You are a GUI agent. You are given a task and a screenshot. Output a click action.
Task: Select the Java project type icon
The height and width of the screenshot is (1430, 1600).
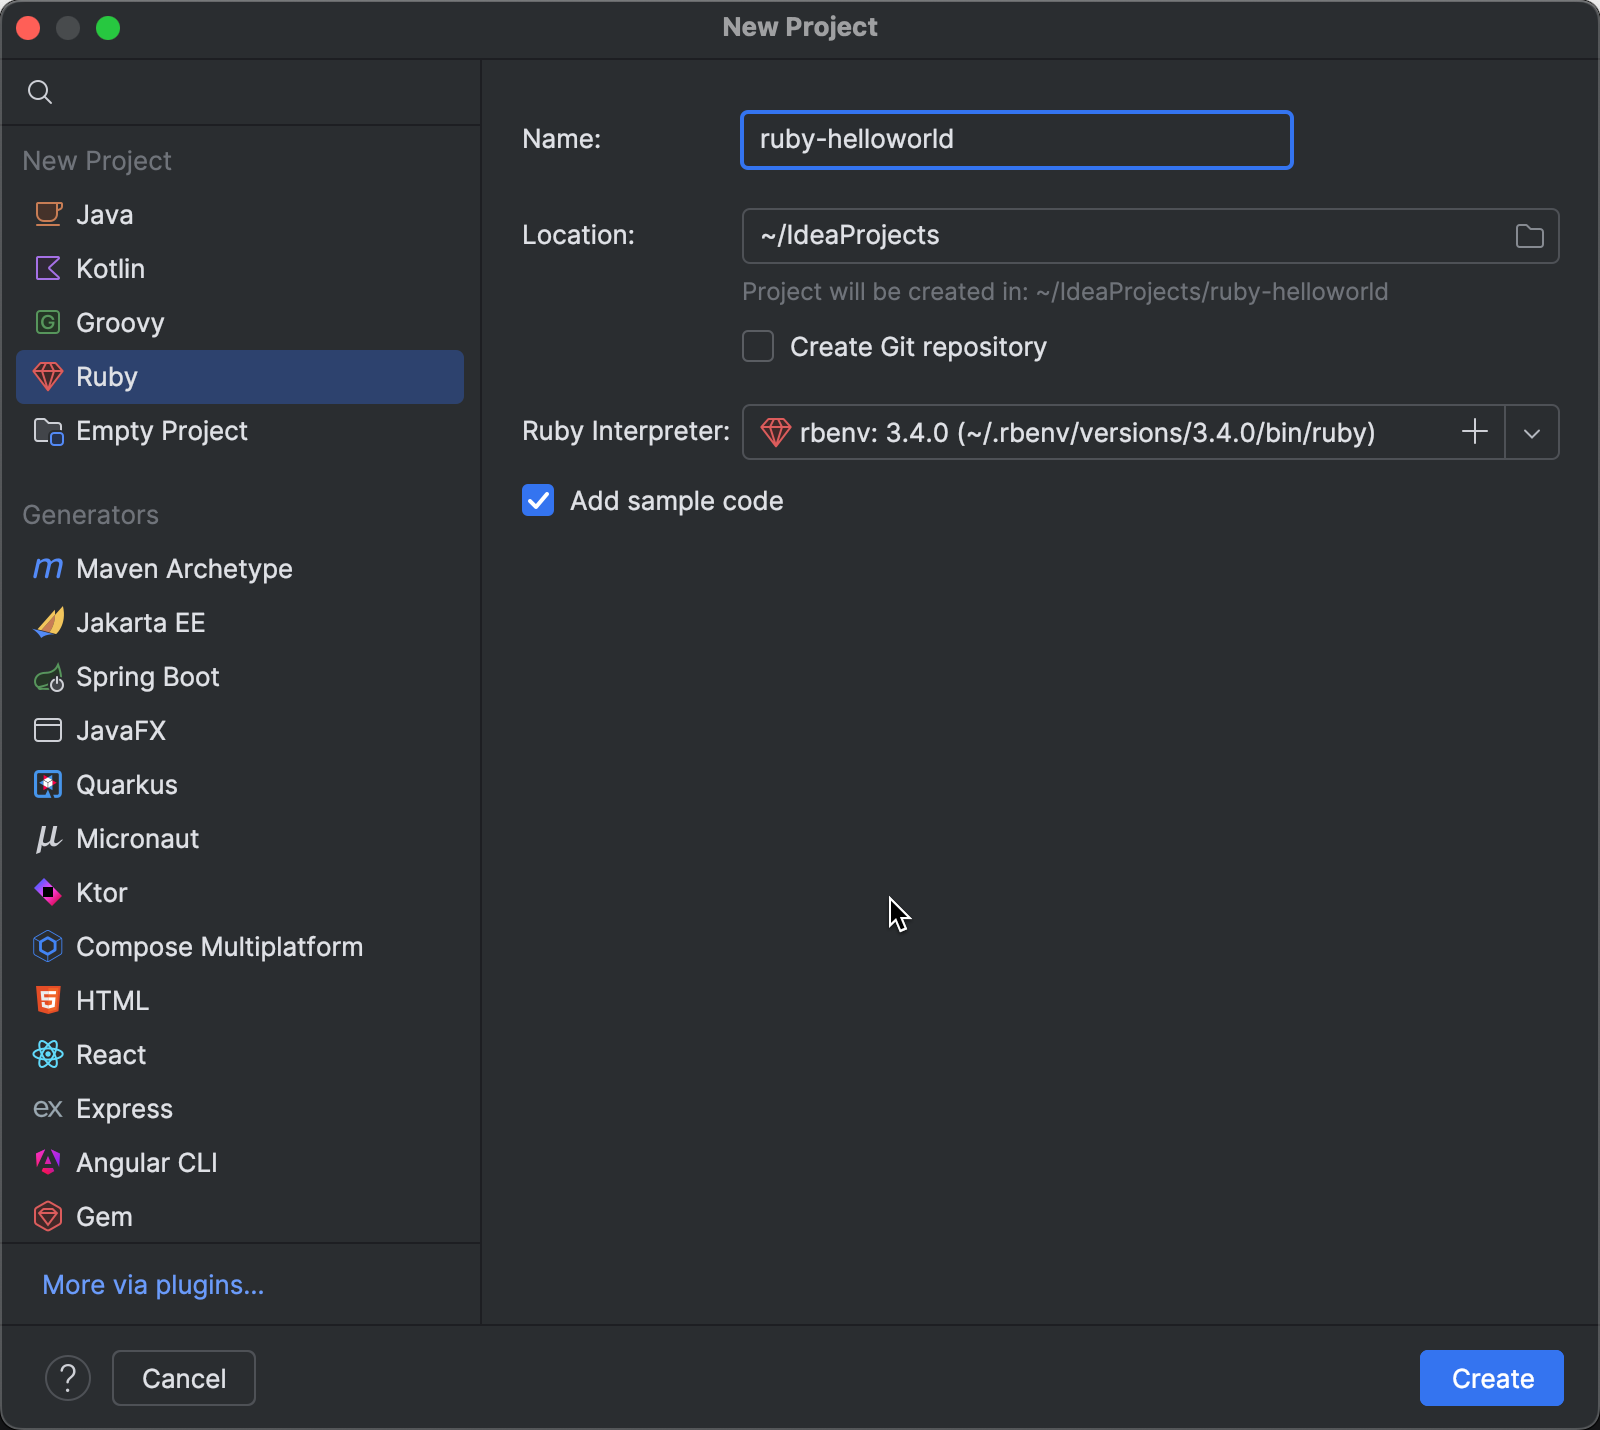tap(48, 214)
